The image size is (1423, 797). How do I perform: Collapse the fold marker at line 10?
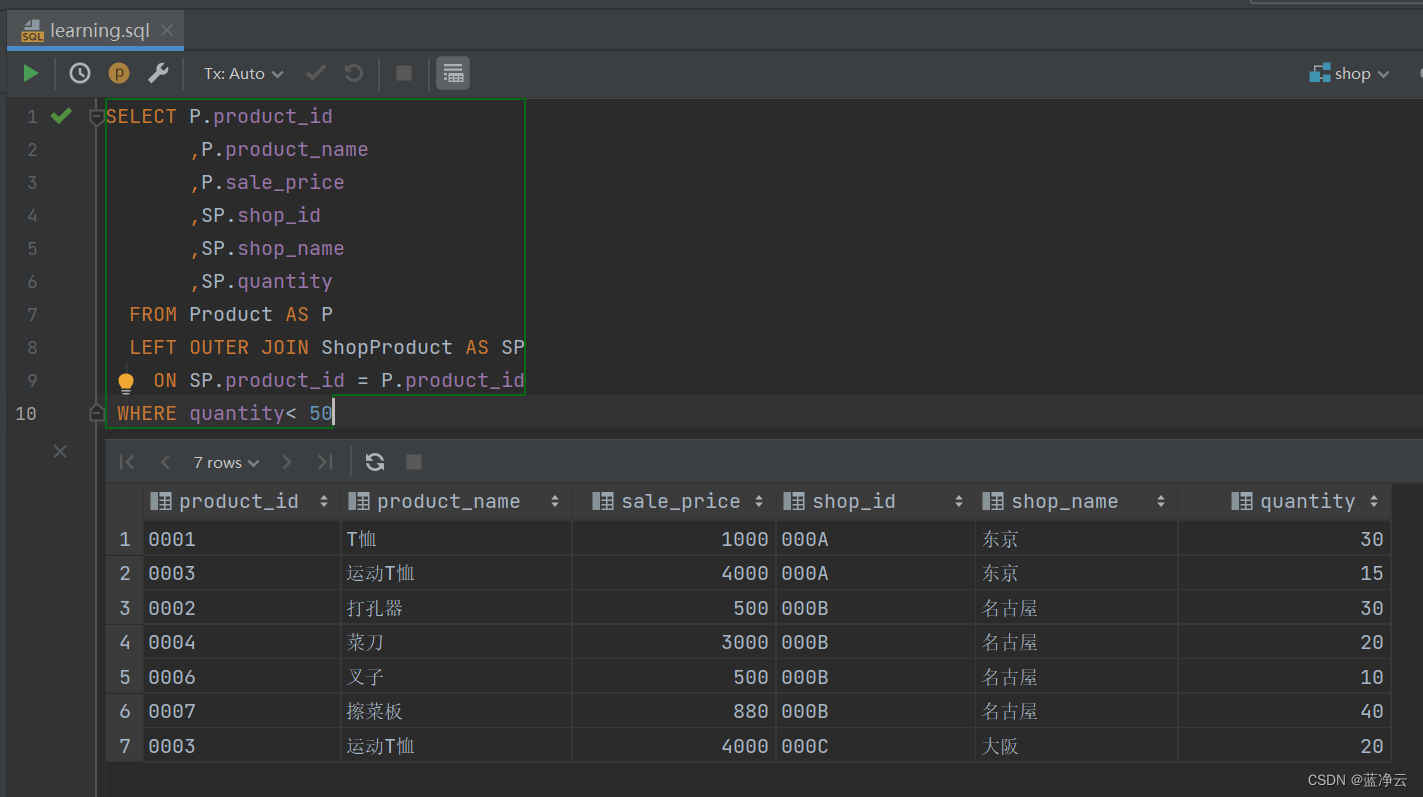pyautogui.click(x=97, y=413)
